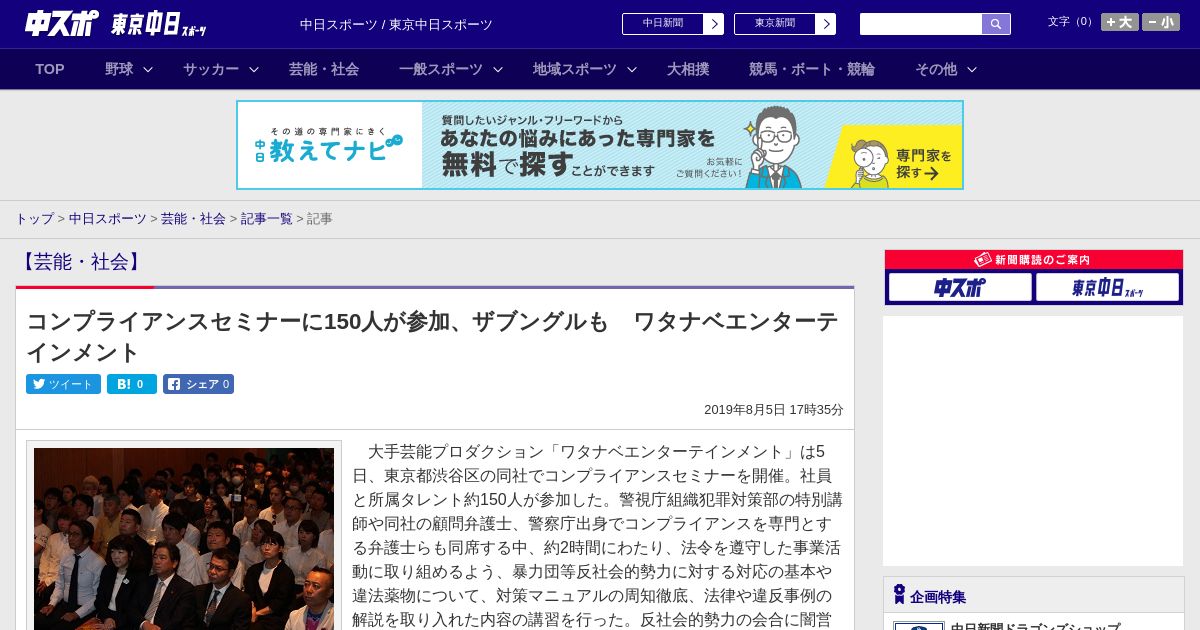Click the 教えてナビ banner advertisement
This screenshot has height=630, width=1200.
pyautogui.click(x=600, y=145)
